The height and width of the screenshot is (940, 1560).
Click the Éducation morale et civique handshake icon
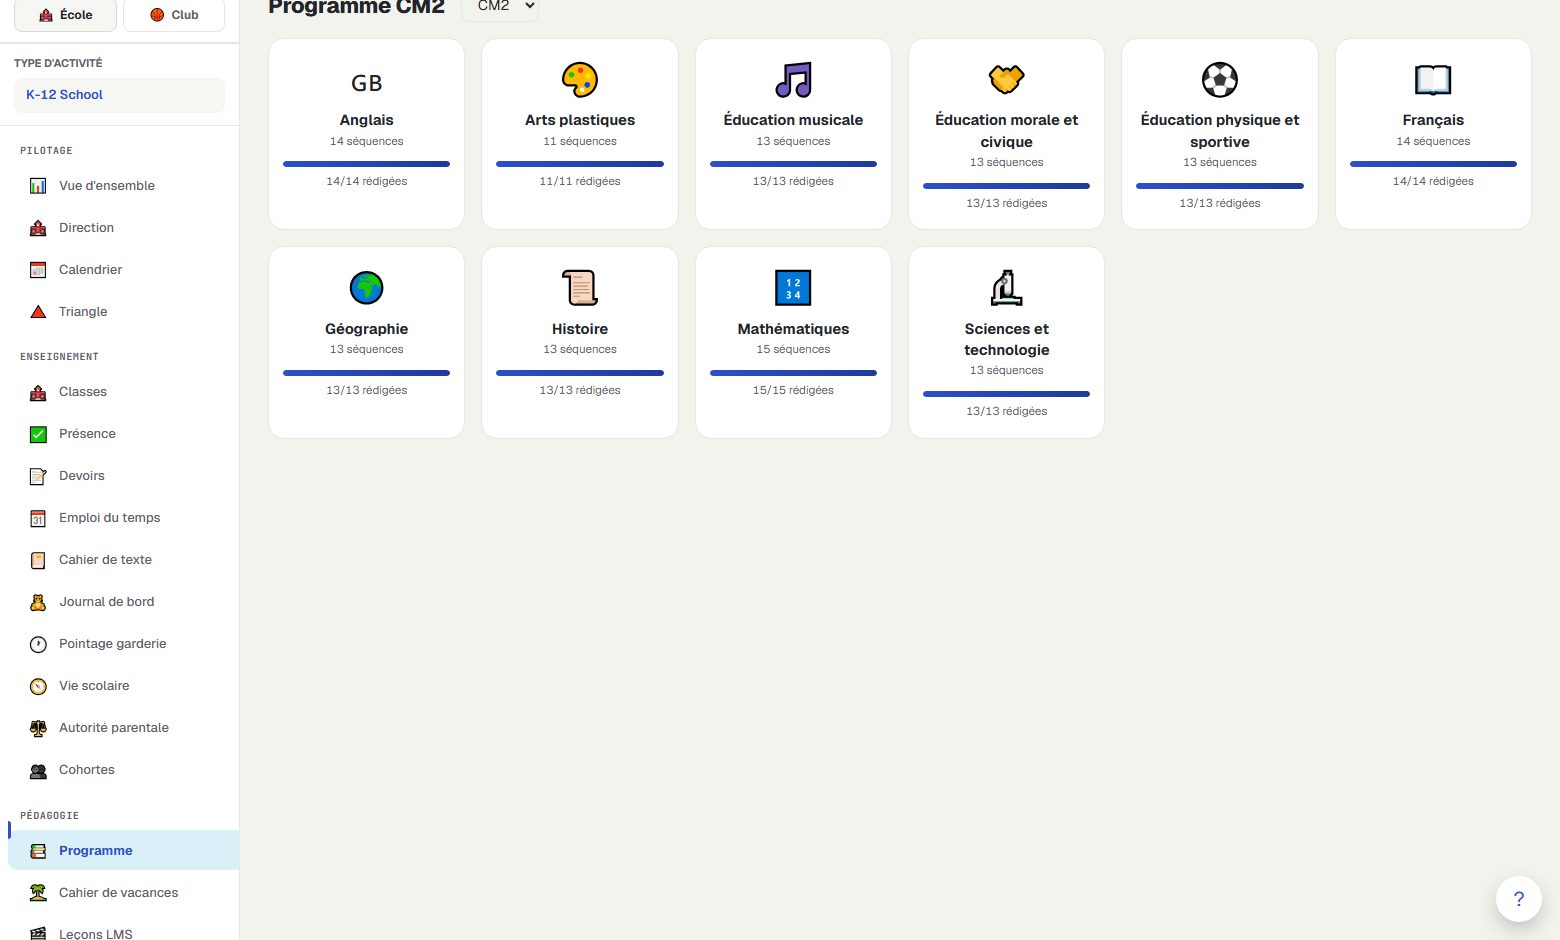1006,78
